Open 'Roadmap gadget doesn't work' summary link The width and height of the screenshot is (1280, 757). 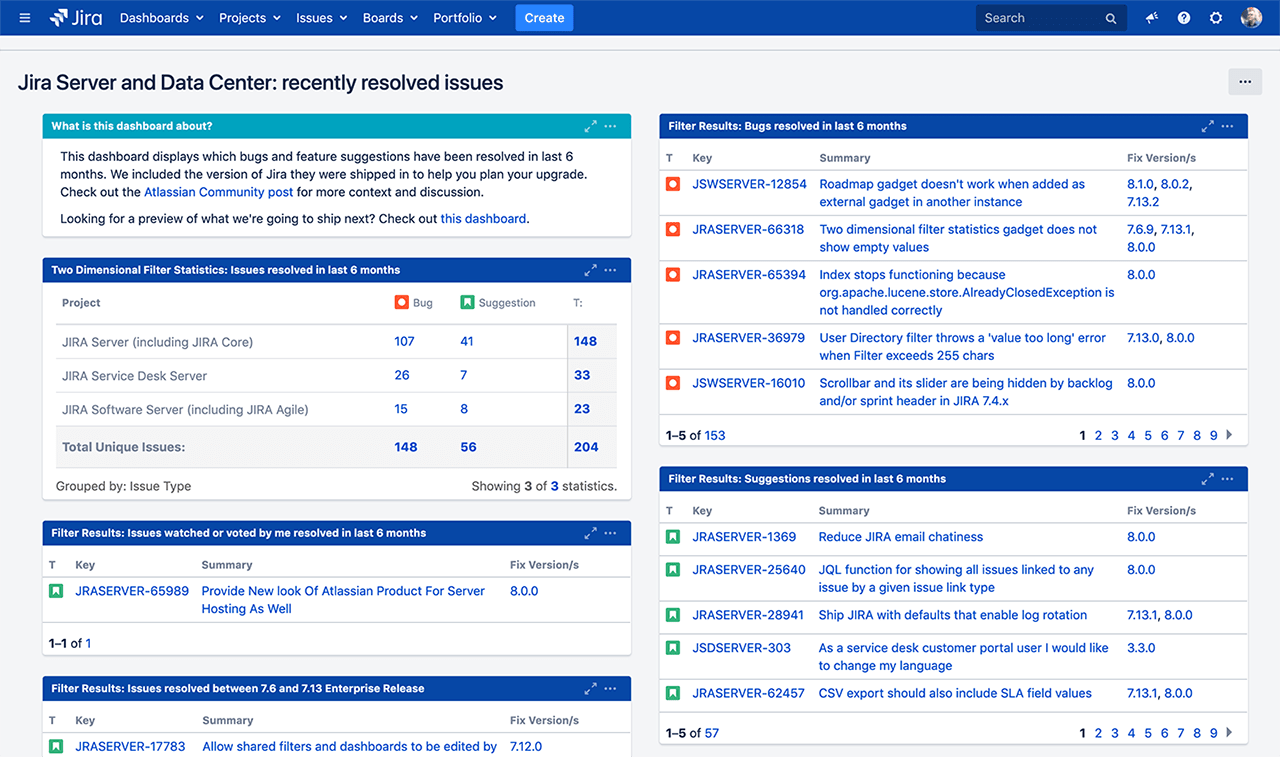[x=952, y=193]
